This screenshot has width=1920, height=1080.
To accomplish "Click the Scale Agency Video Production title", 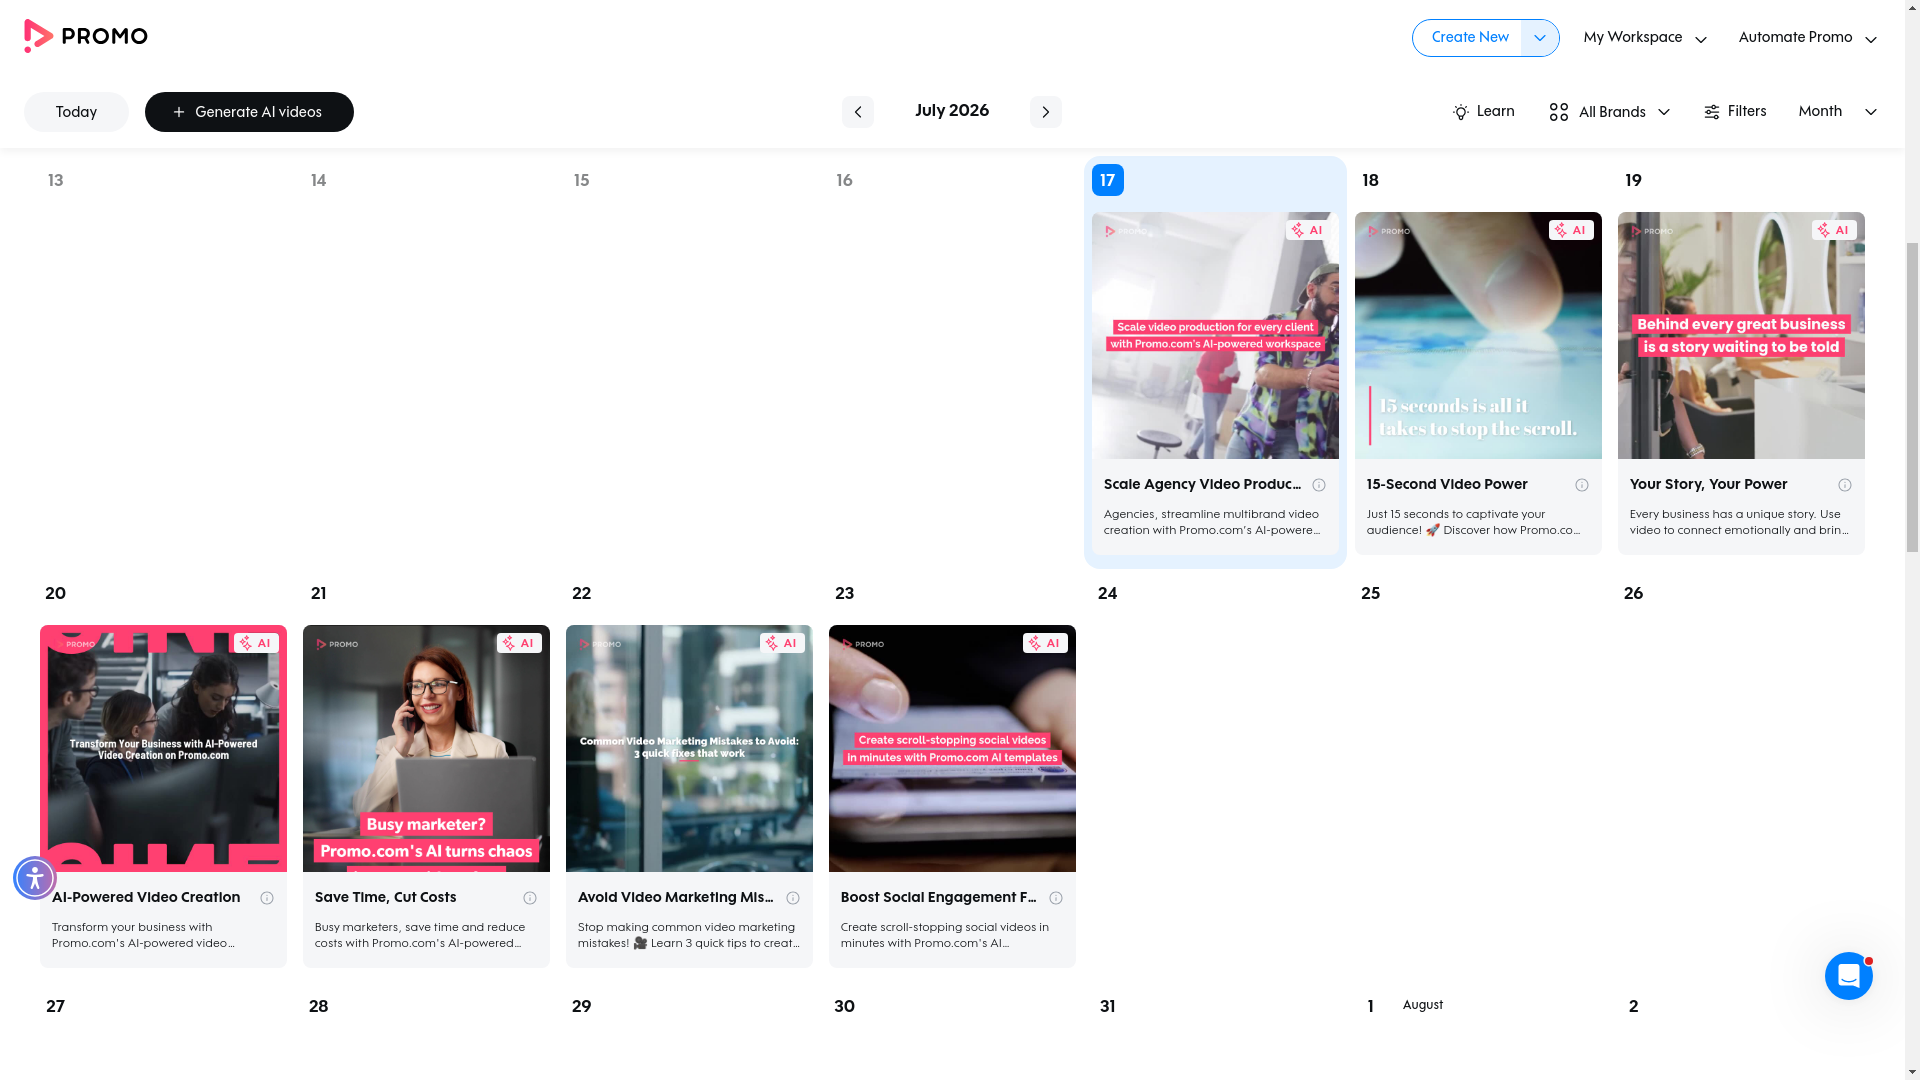I will (x=1202, y=485).
